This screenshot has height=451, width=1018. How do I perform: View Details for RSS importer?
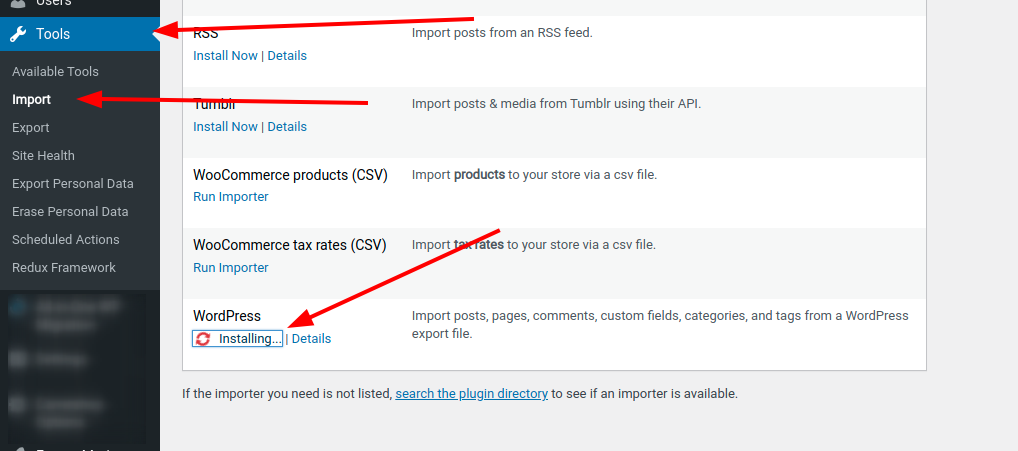click(287, 56)
